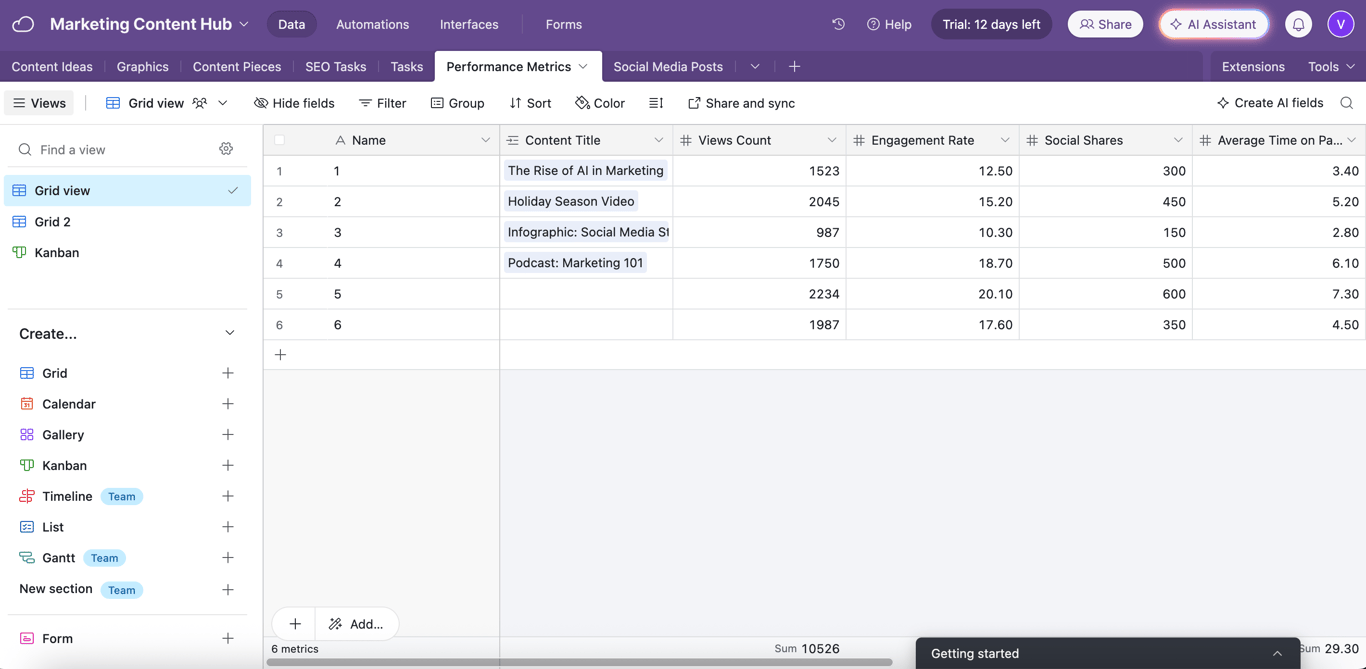This screenshot has width=1366, height=669.
Task: Switch to Graphics table tab
Action: click(143, 66)
